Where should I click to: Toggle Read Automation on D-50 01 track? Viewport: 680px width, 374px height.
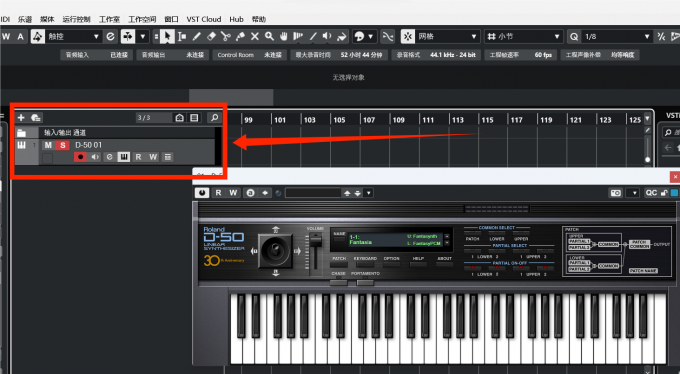138,157
